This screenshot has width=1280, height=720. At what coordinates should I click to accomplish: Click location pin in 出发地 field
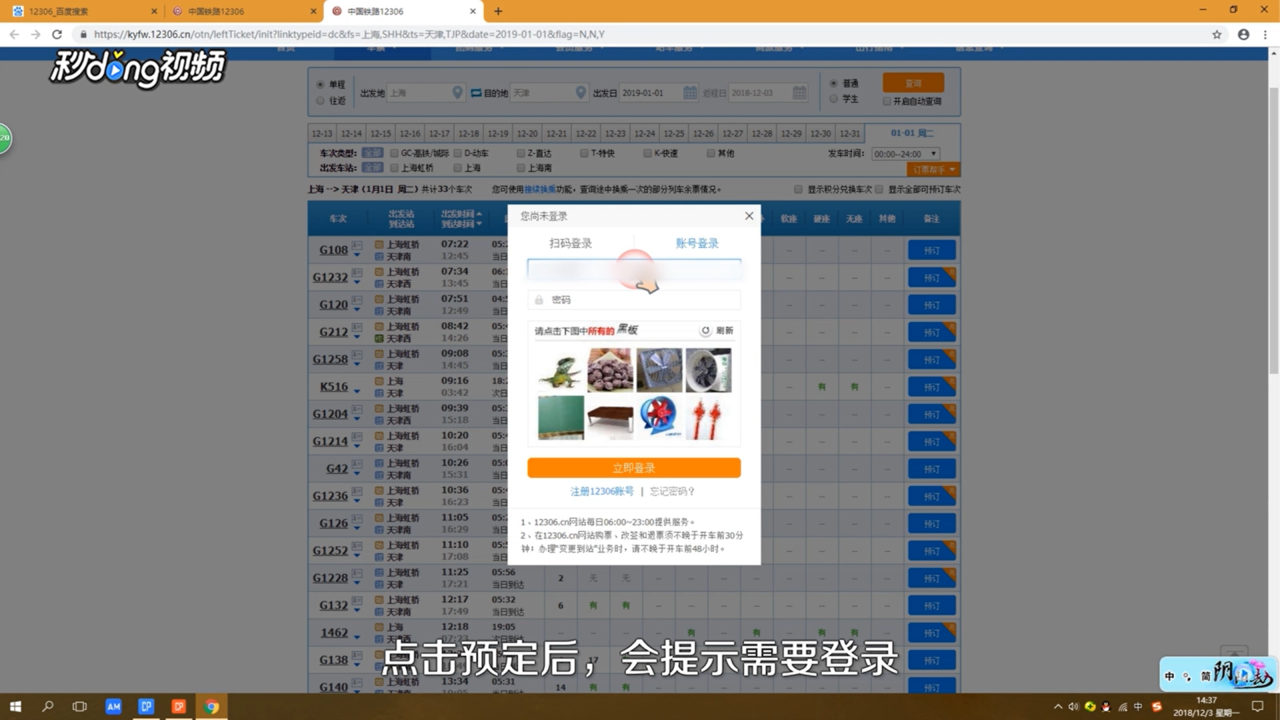click(458, 93)
